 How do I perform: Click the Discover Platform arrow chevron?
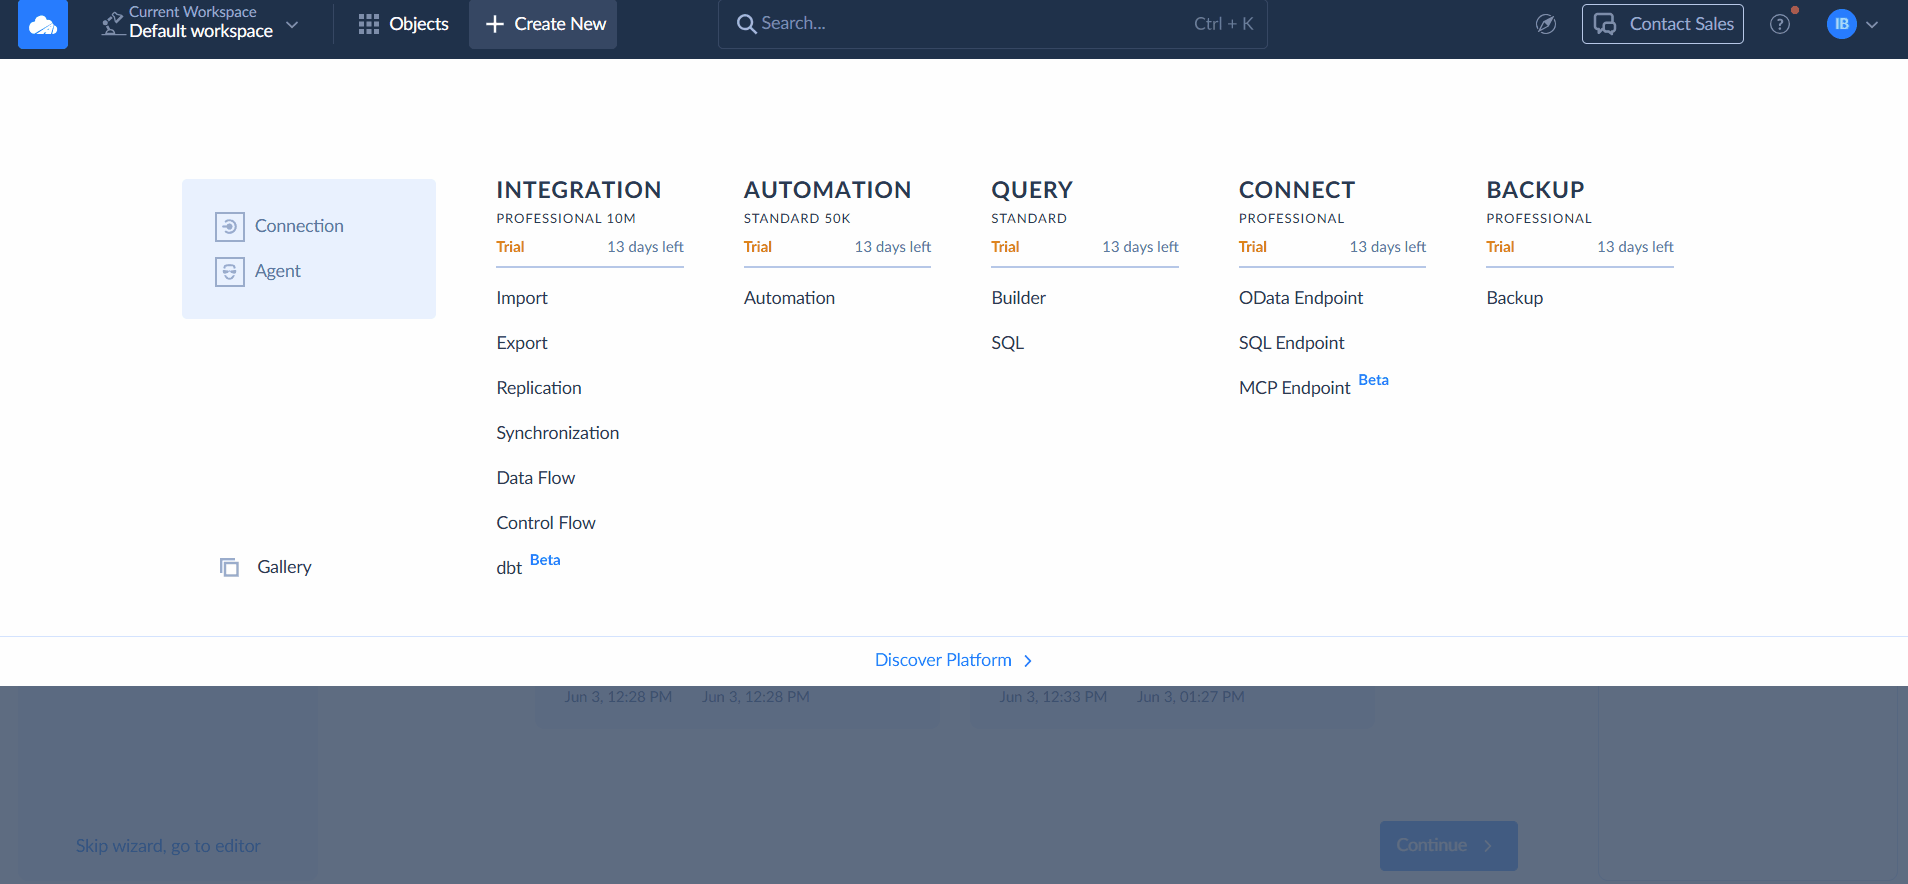(1027, 661)
